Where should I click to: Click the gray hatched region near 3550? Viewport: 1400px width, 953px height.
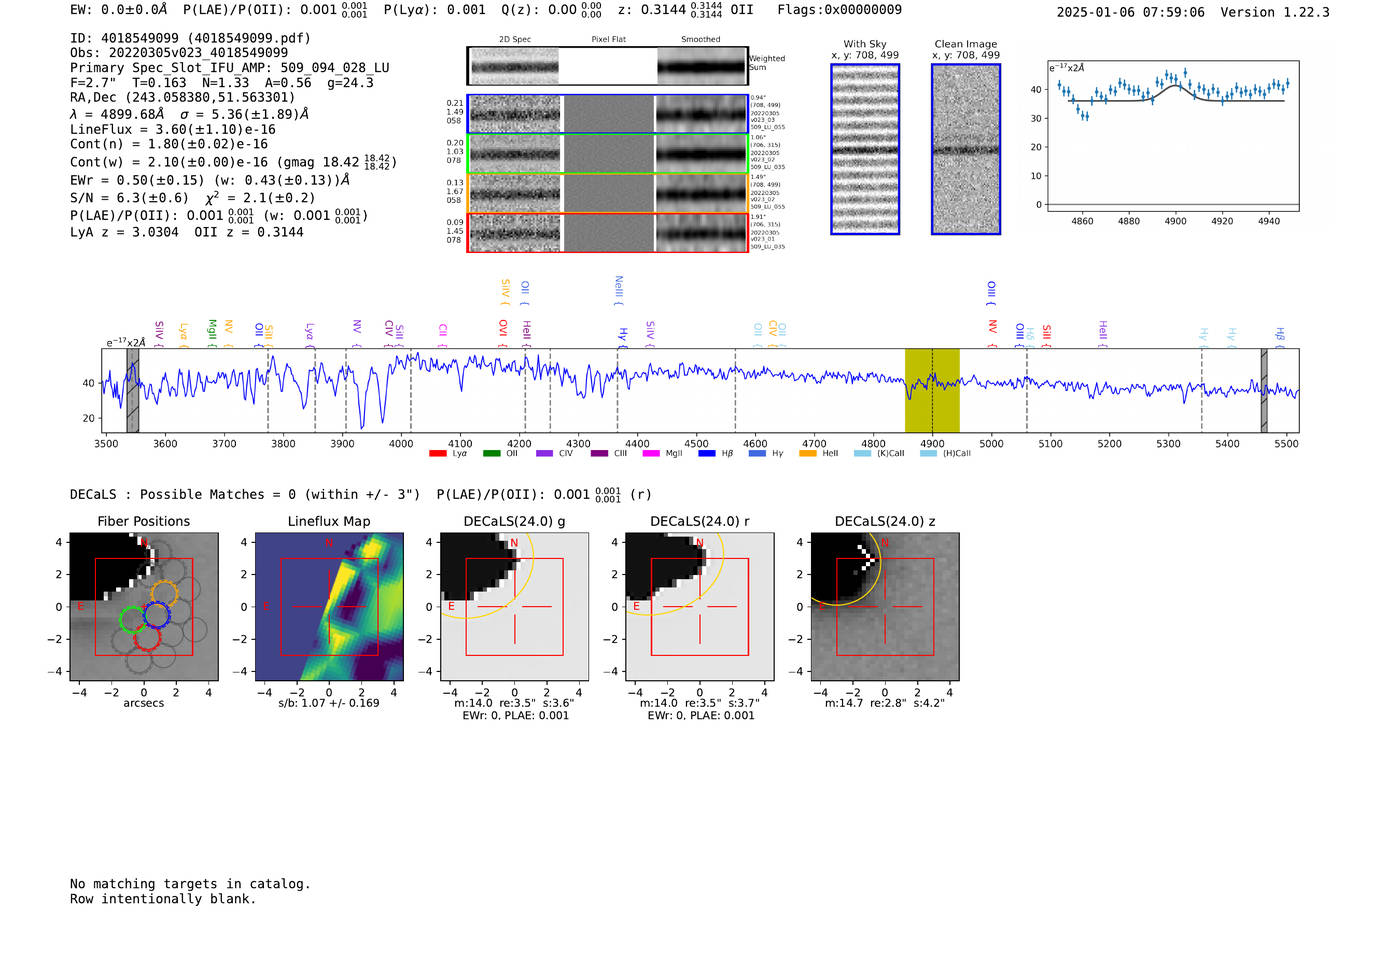[133, 390]
